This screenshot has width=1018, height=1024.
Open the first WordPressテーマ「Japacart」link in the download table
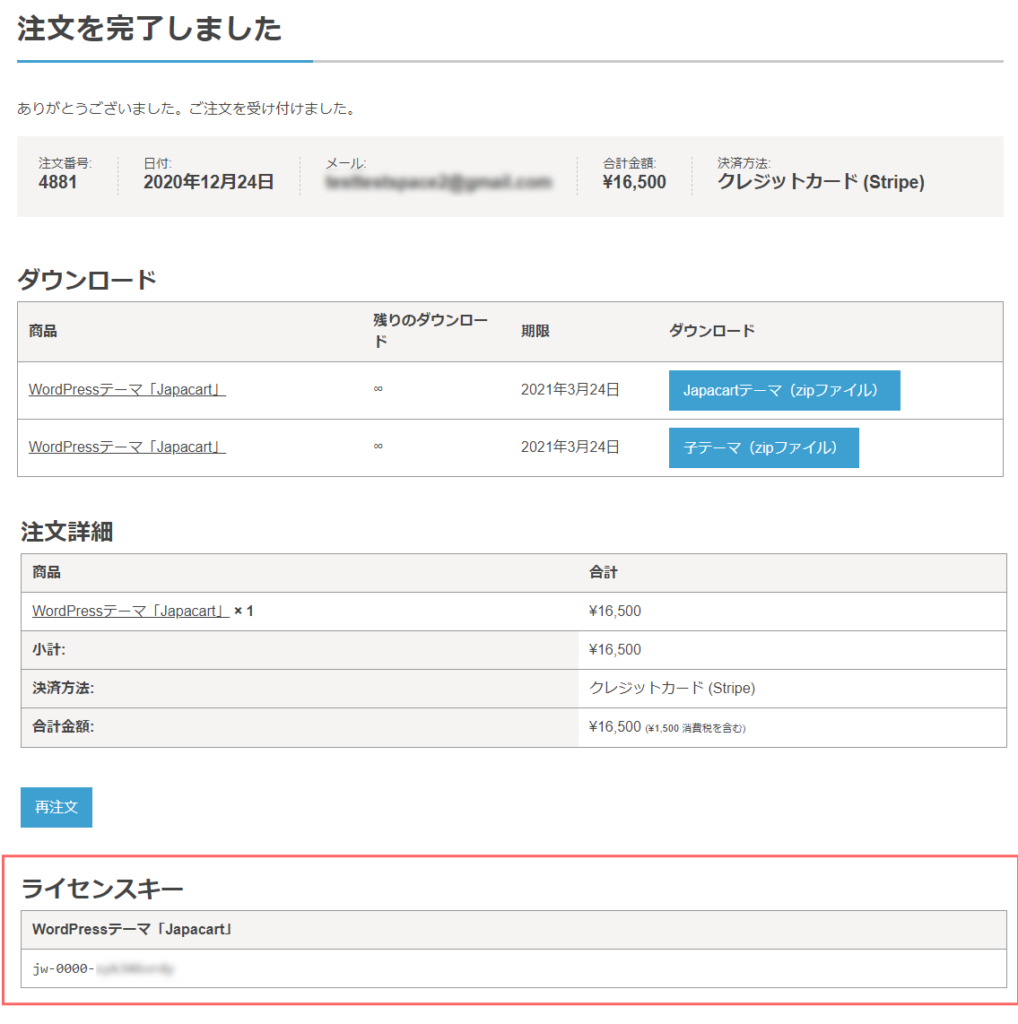(127, 390)
